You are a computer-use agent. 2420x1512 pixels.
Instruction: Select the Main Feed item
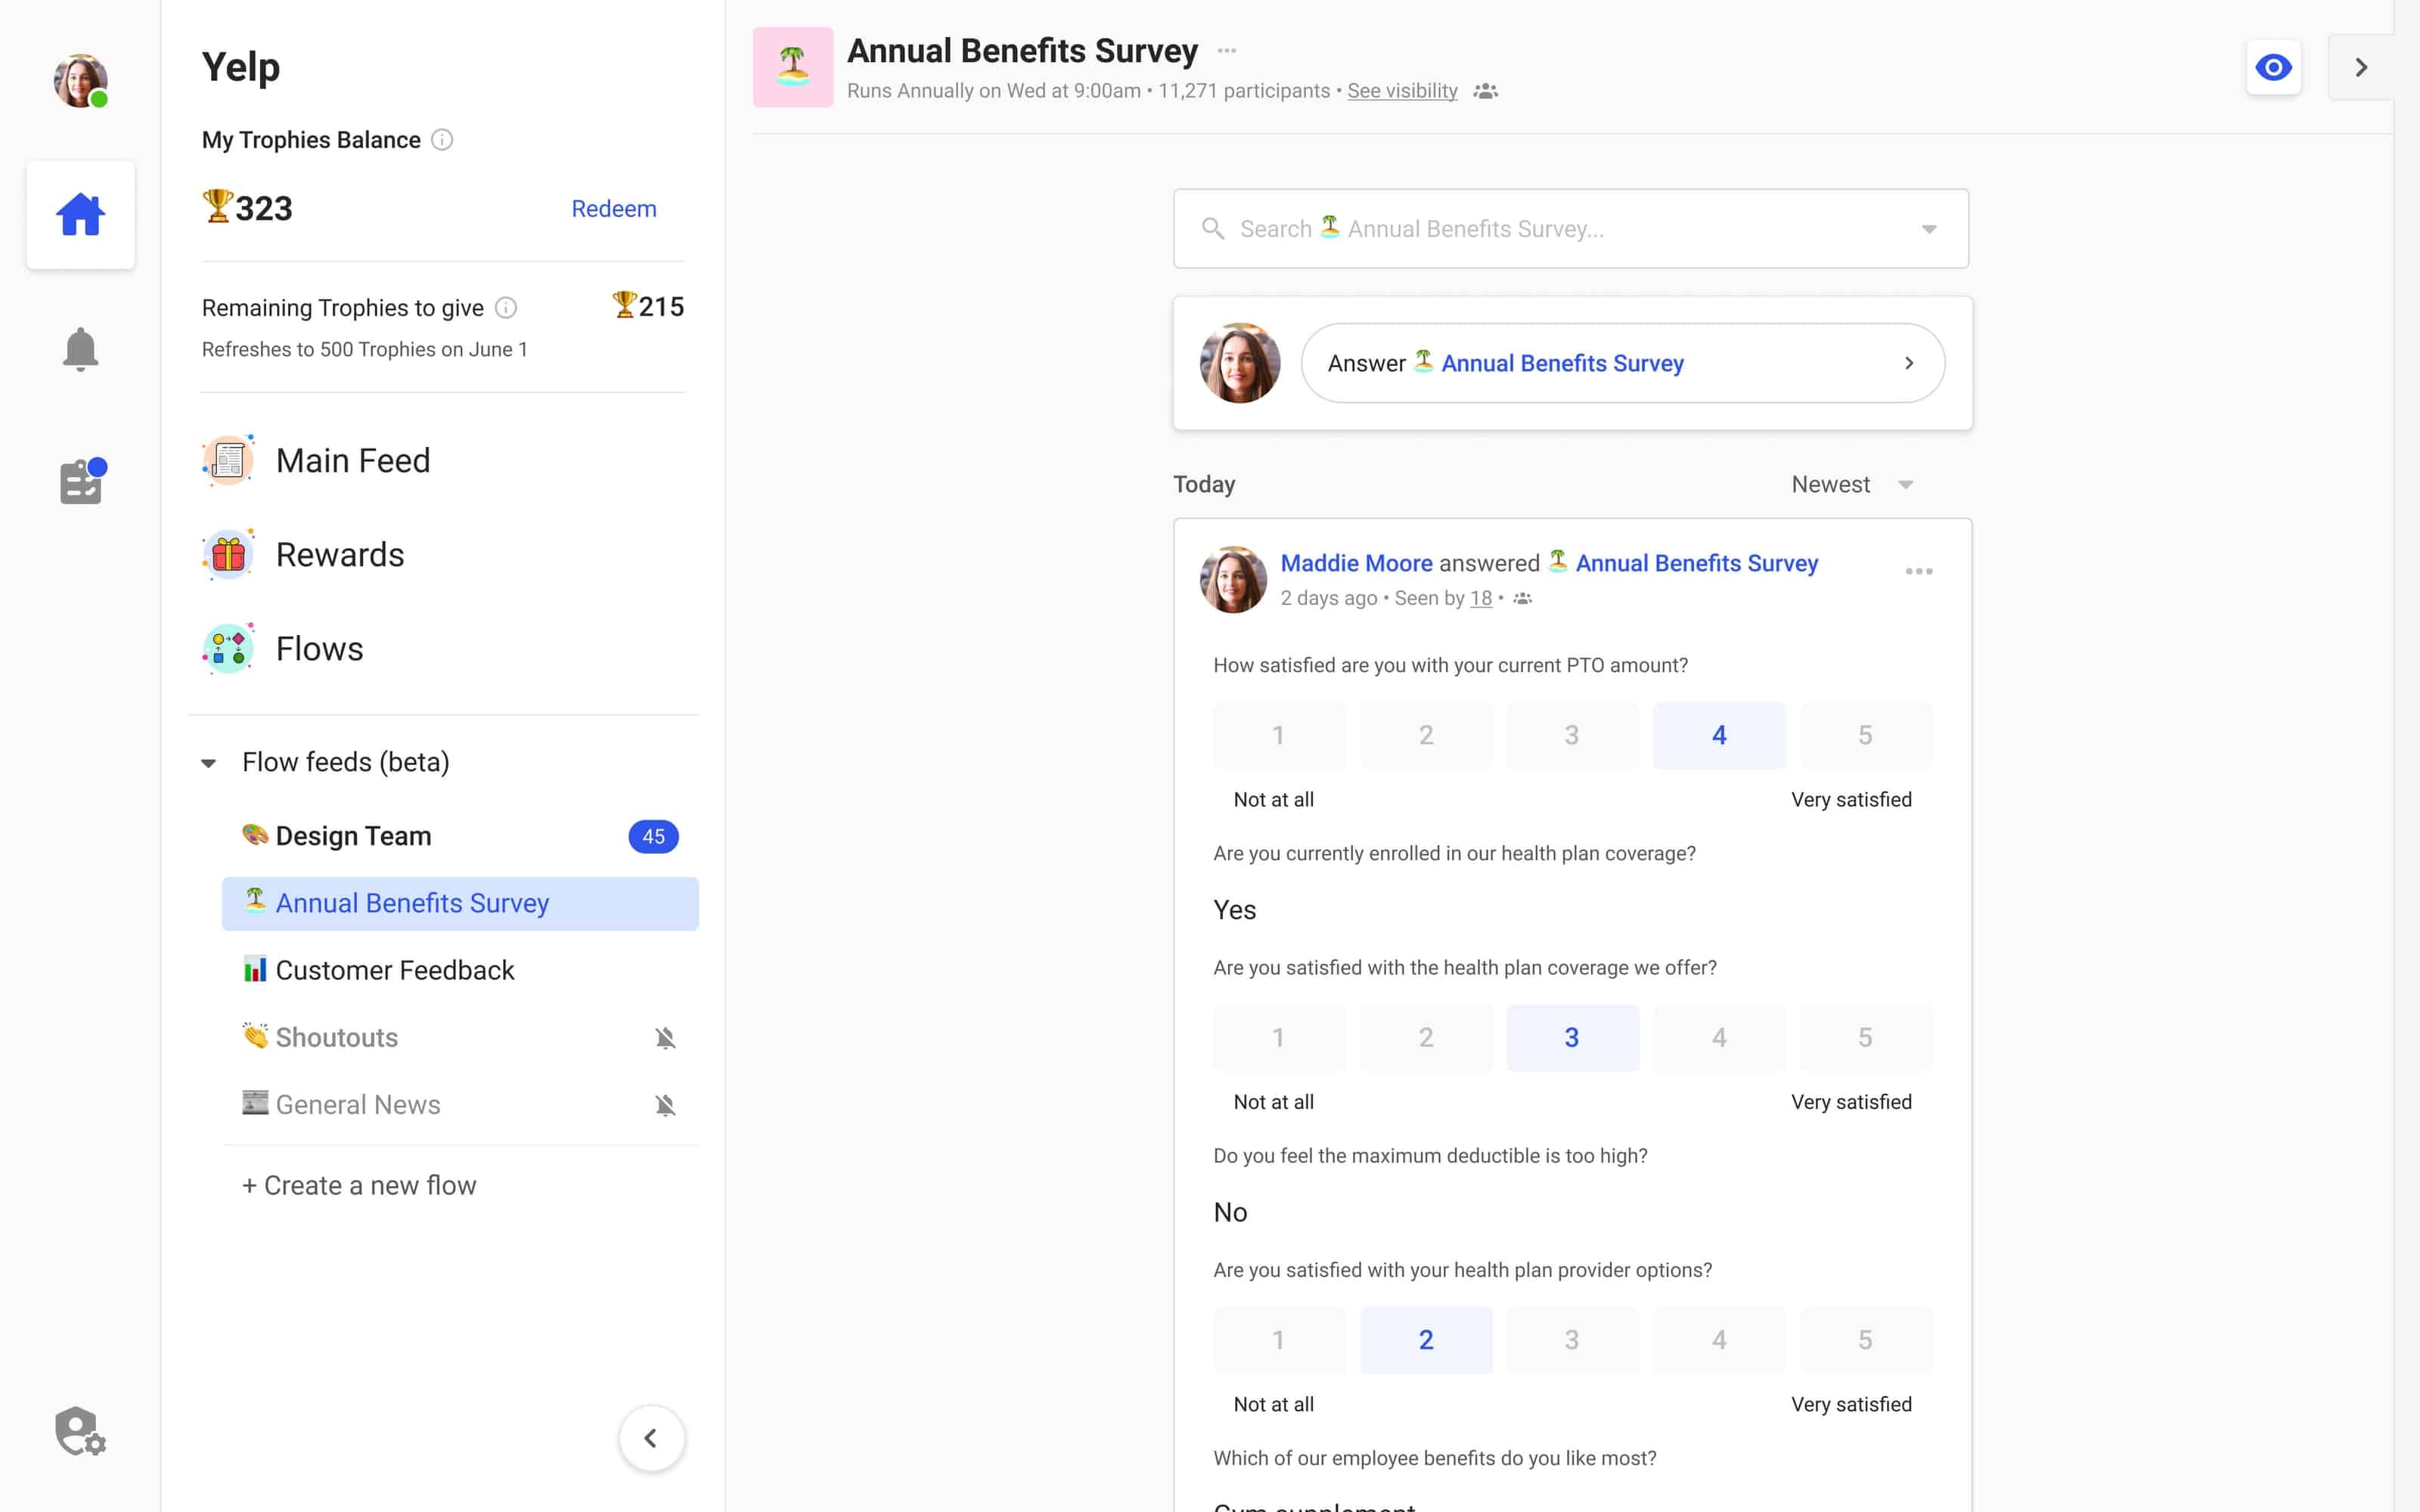352,459
